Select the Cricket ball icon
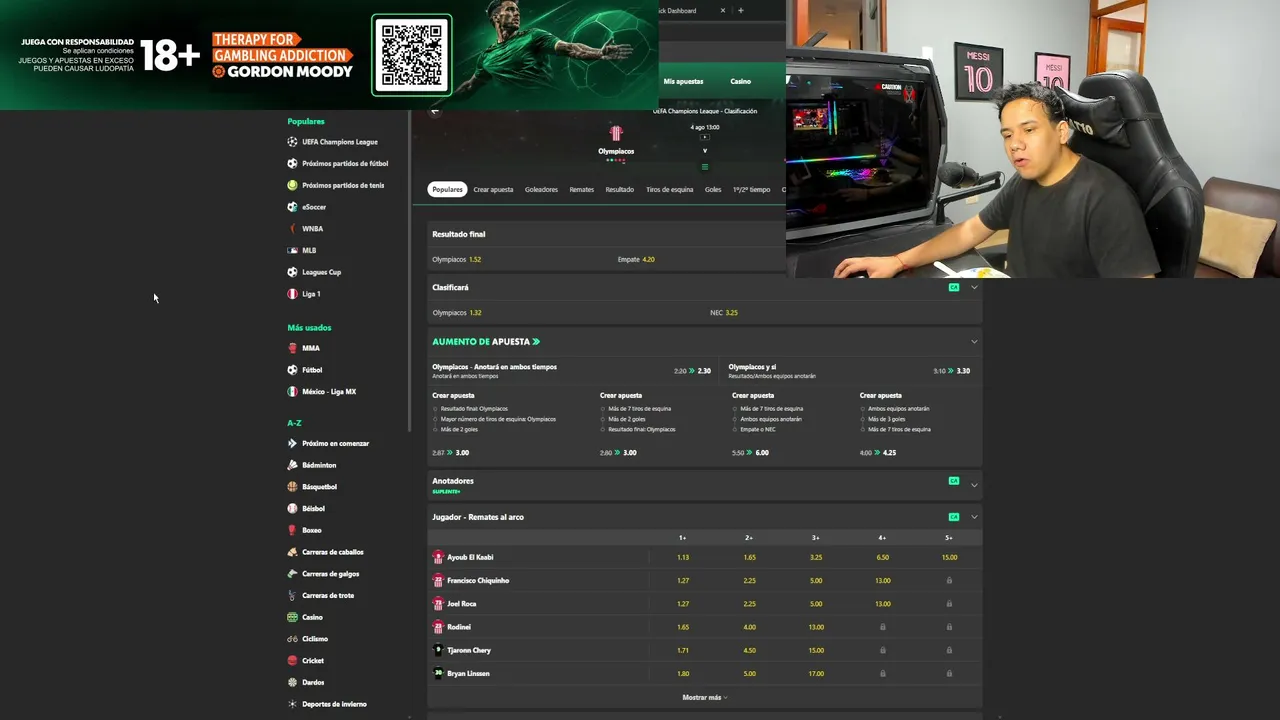The width and height of the screenshot is (1280, 720). [292, 661]
